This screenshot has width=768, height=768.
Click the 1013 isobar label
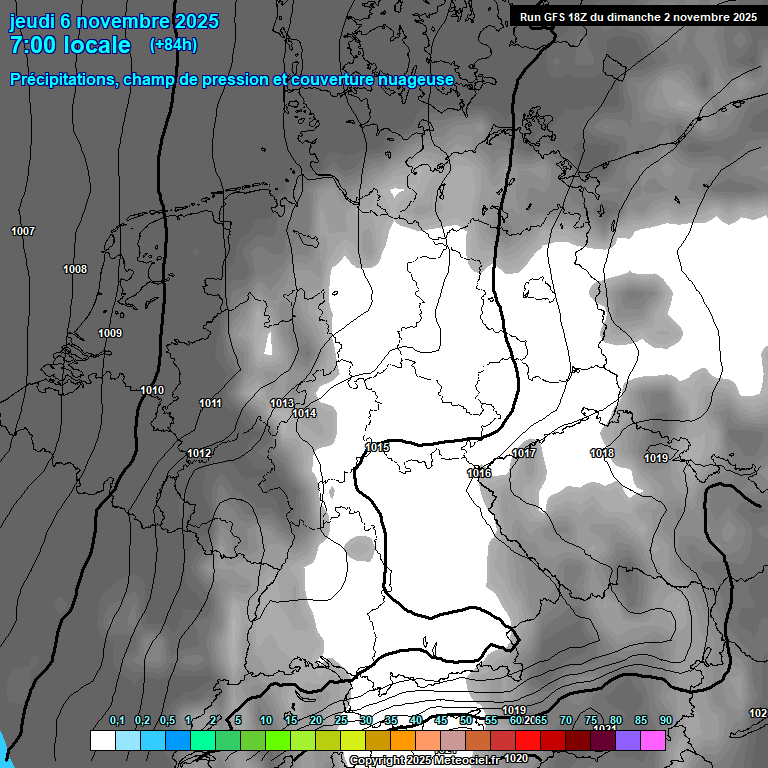282,404
